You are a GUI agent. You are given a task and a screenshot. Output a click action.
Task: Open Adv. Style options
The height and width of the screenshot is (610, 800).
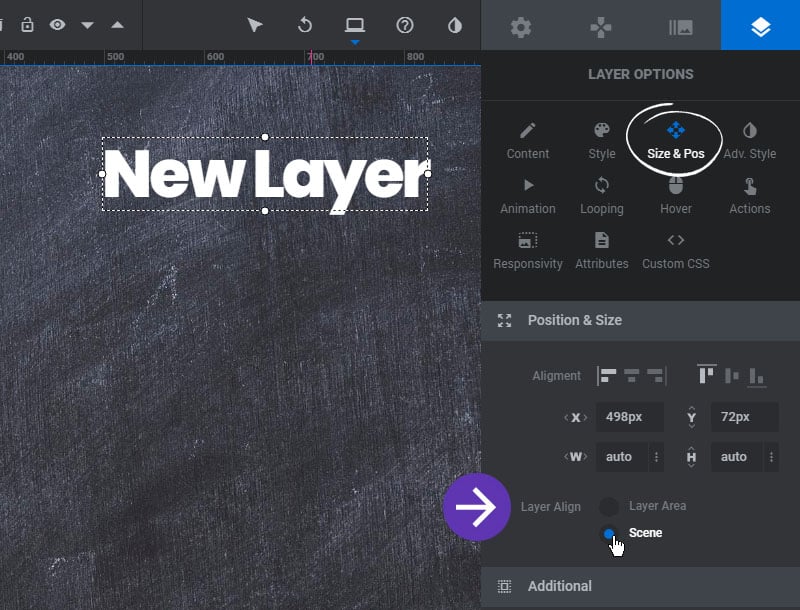(749, 141)
